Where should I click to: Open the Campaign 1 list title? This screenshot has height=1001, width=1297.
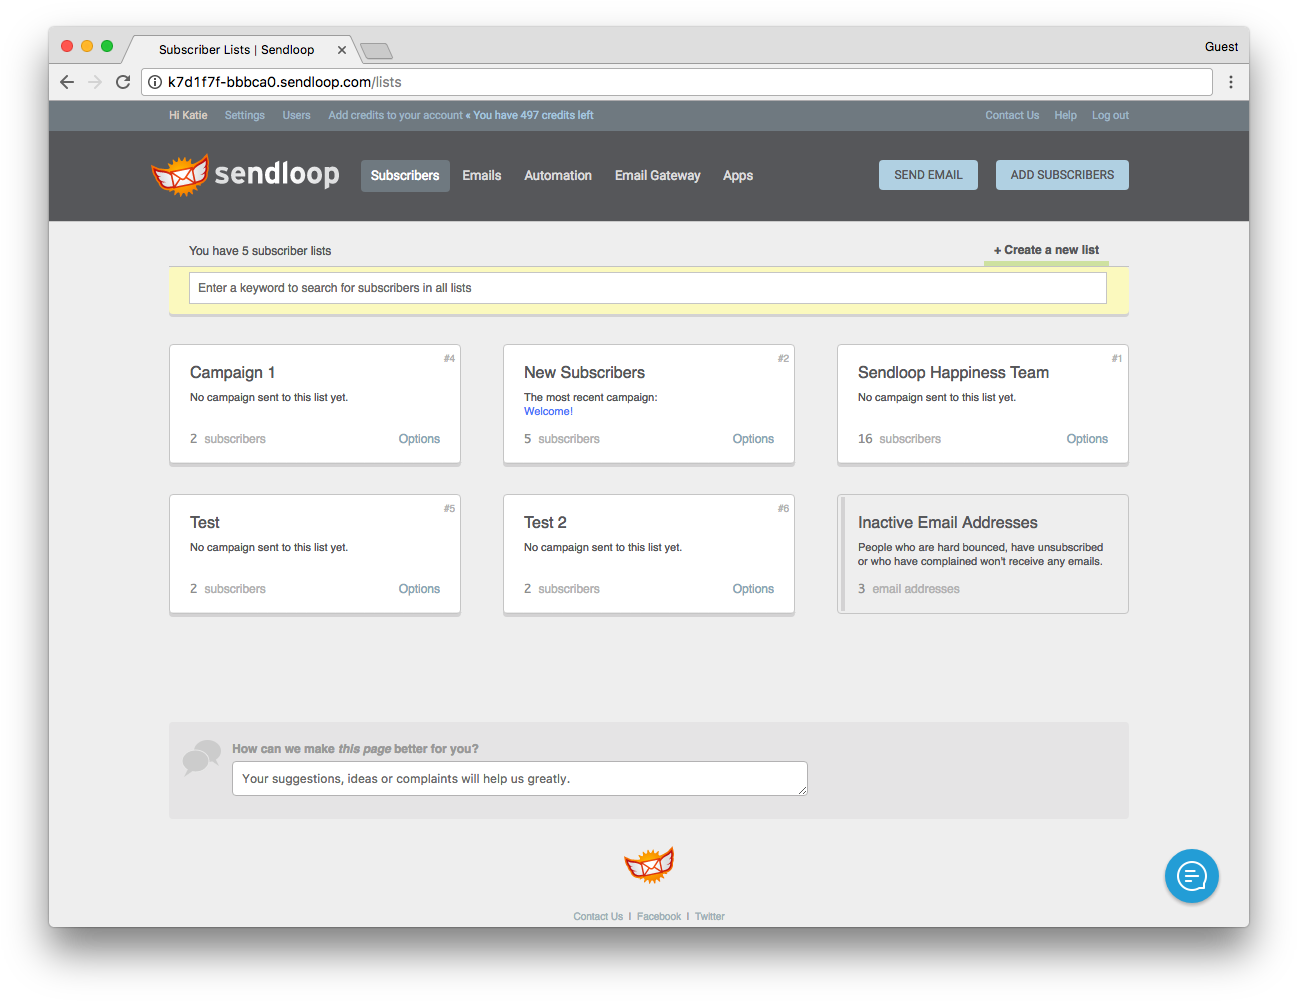tap(232, 373)
